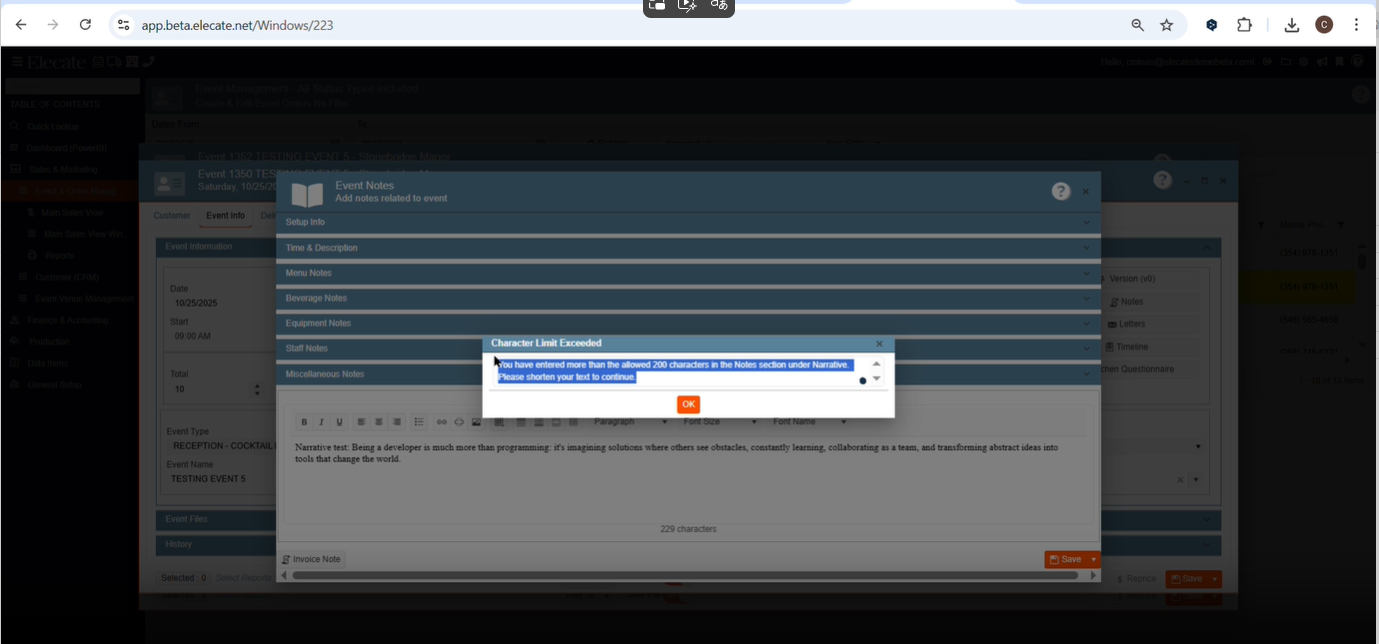Click the browser reload icon
This screenshot has height=644, width=1379.
coord(85,25)
